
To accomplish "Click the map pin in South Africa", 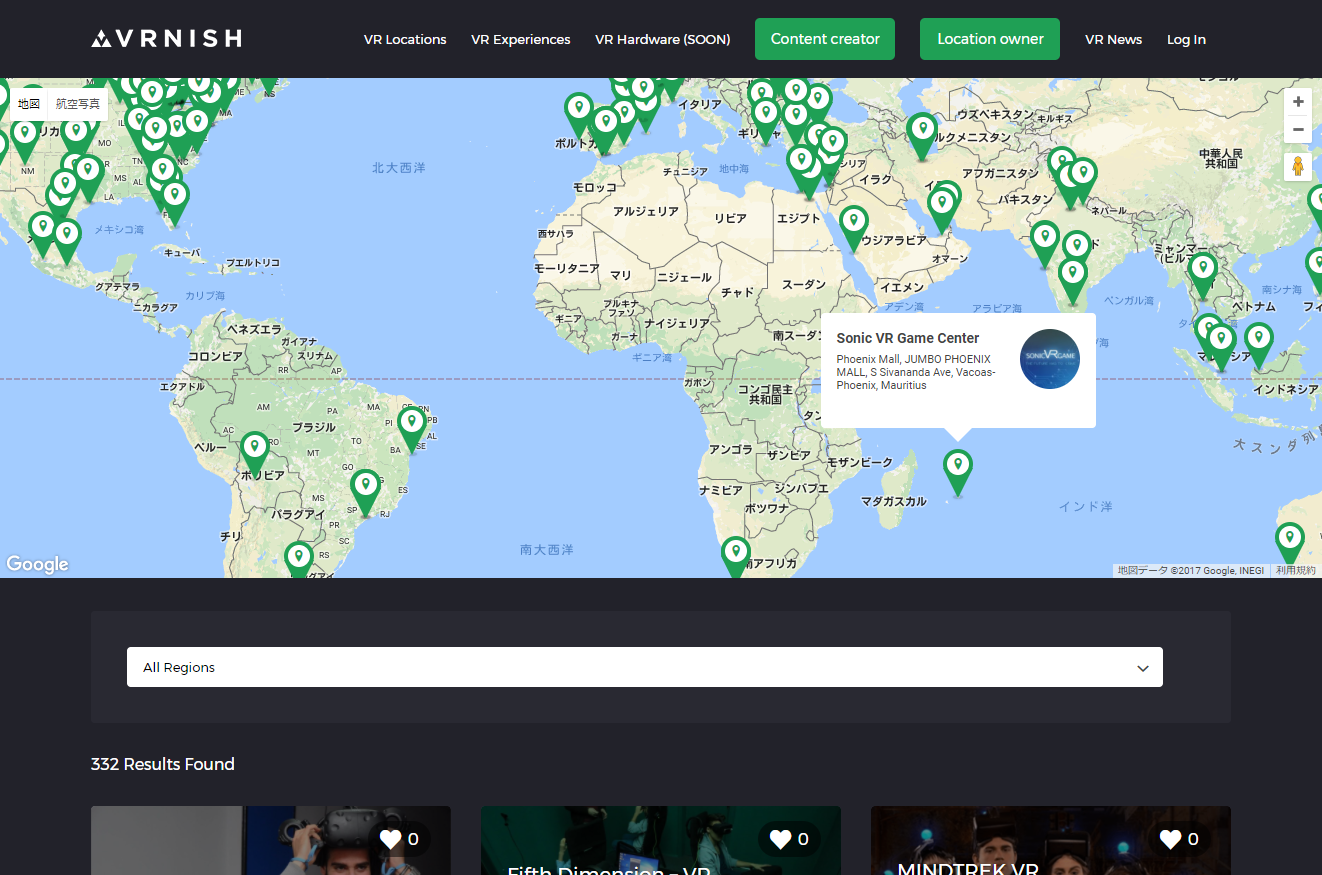I will coord(736,554).
